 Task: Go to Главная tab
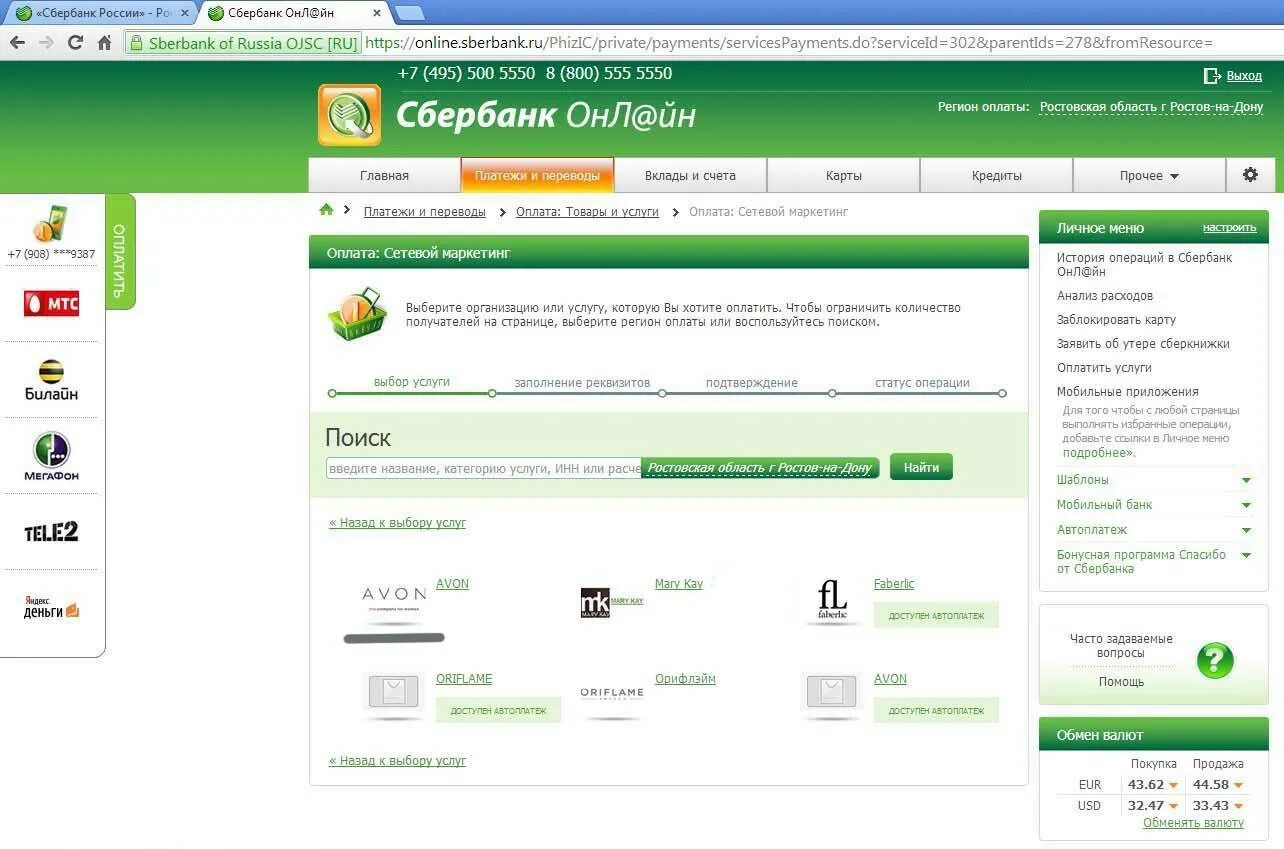click(384, 175)
